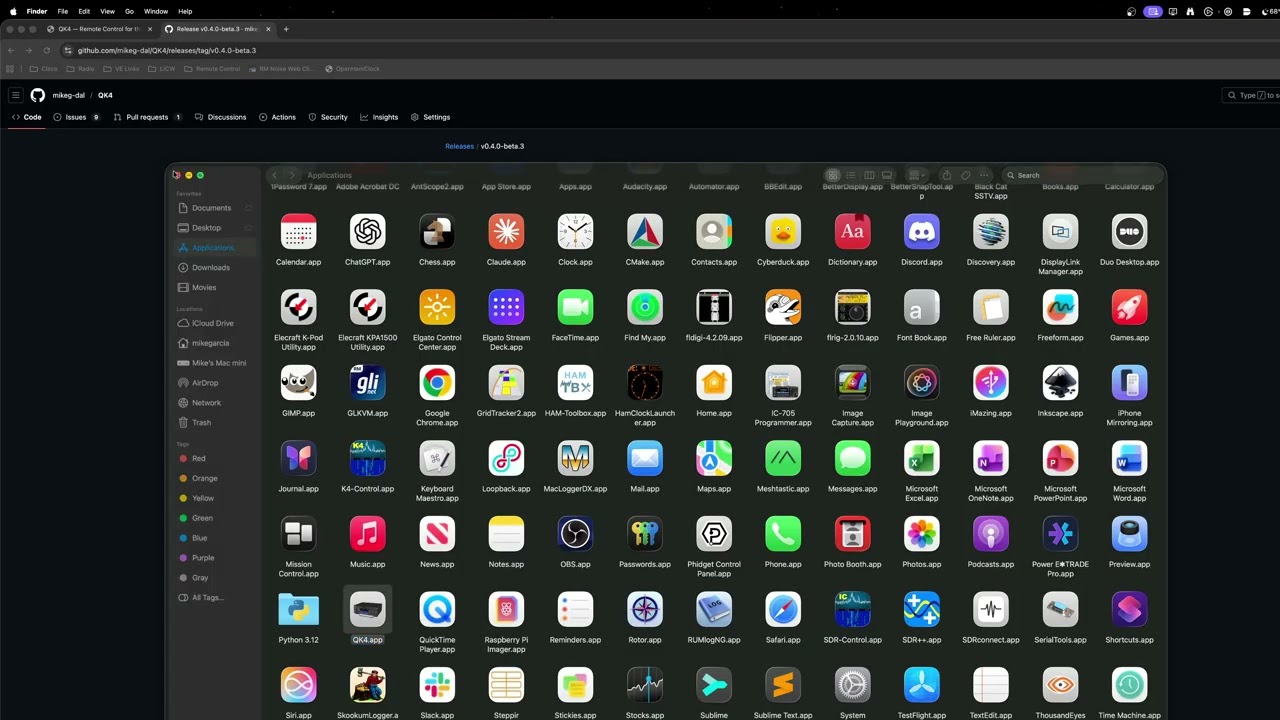The height and width of the screenshot is (720, 1280).
Task: Select the Slack.app icon
Action: tap(437, 685)
